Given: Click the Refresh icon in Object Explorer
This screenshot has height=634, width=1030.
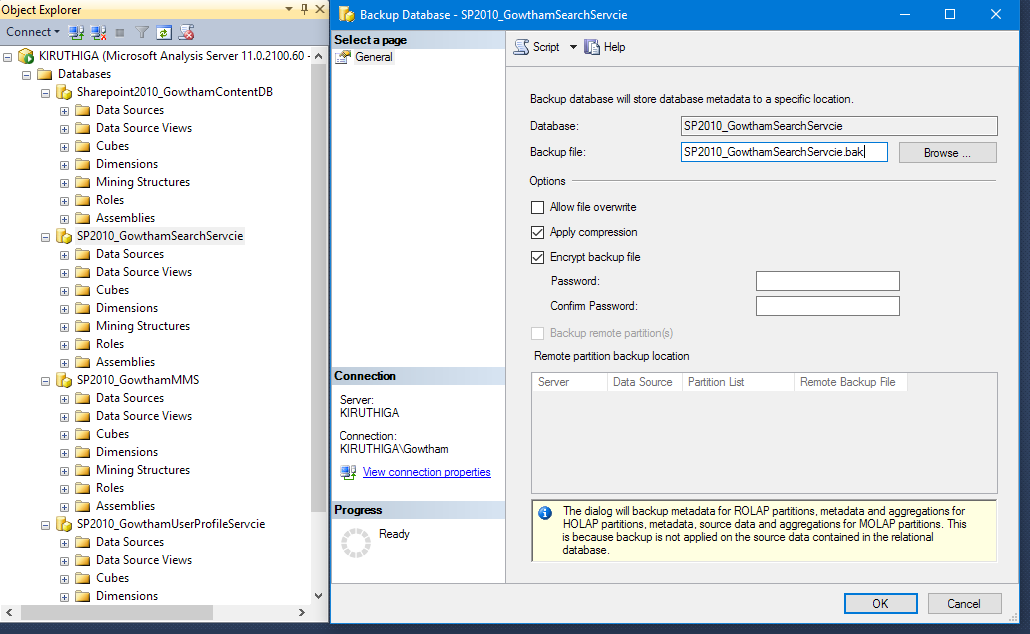Looking at the screenshot, I should (x=164, y=32).
